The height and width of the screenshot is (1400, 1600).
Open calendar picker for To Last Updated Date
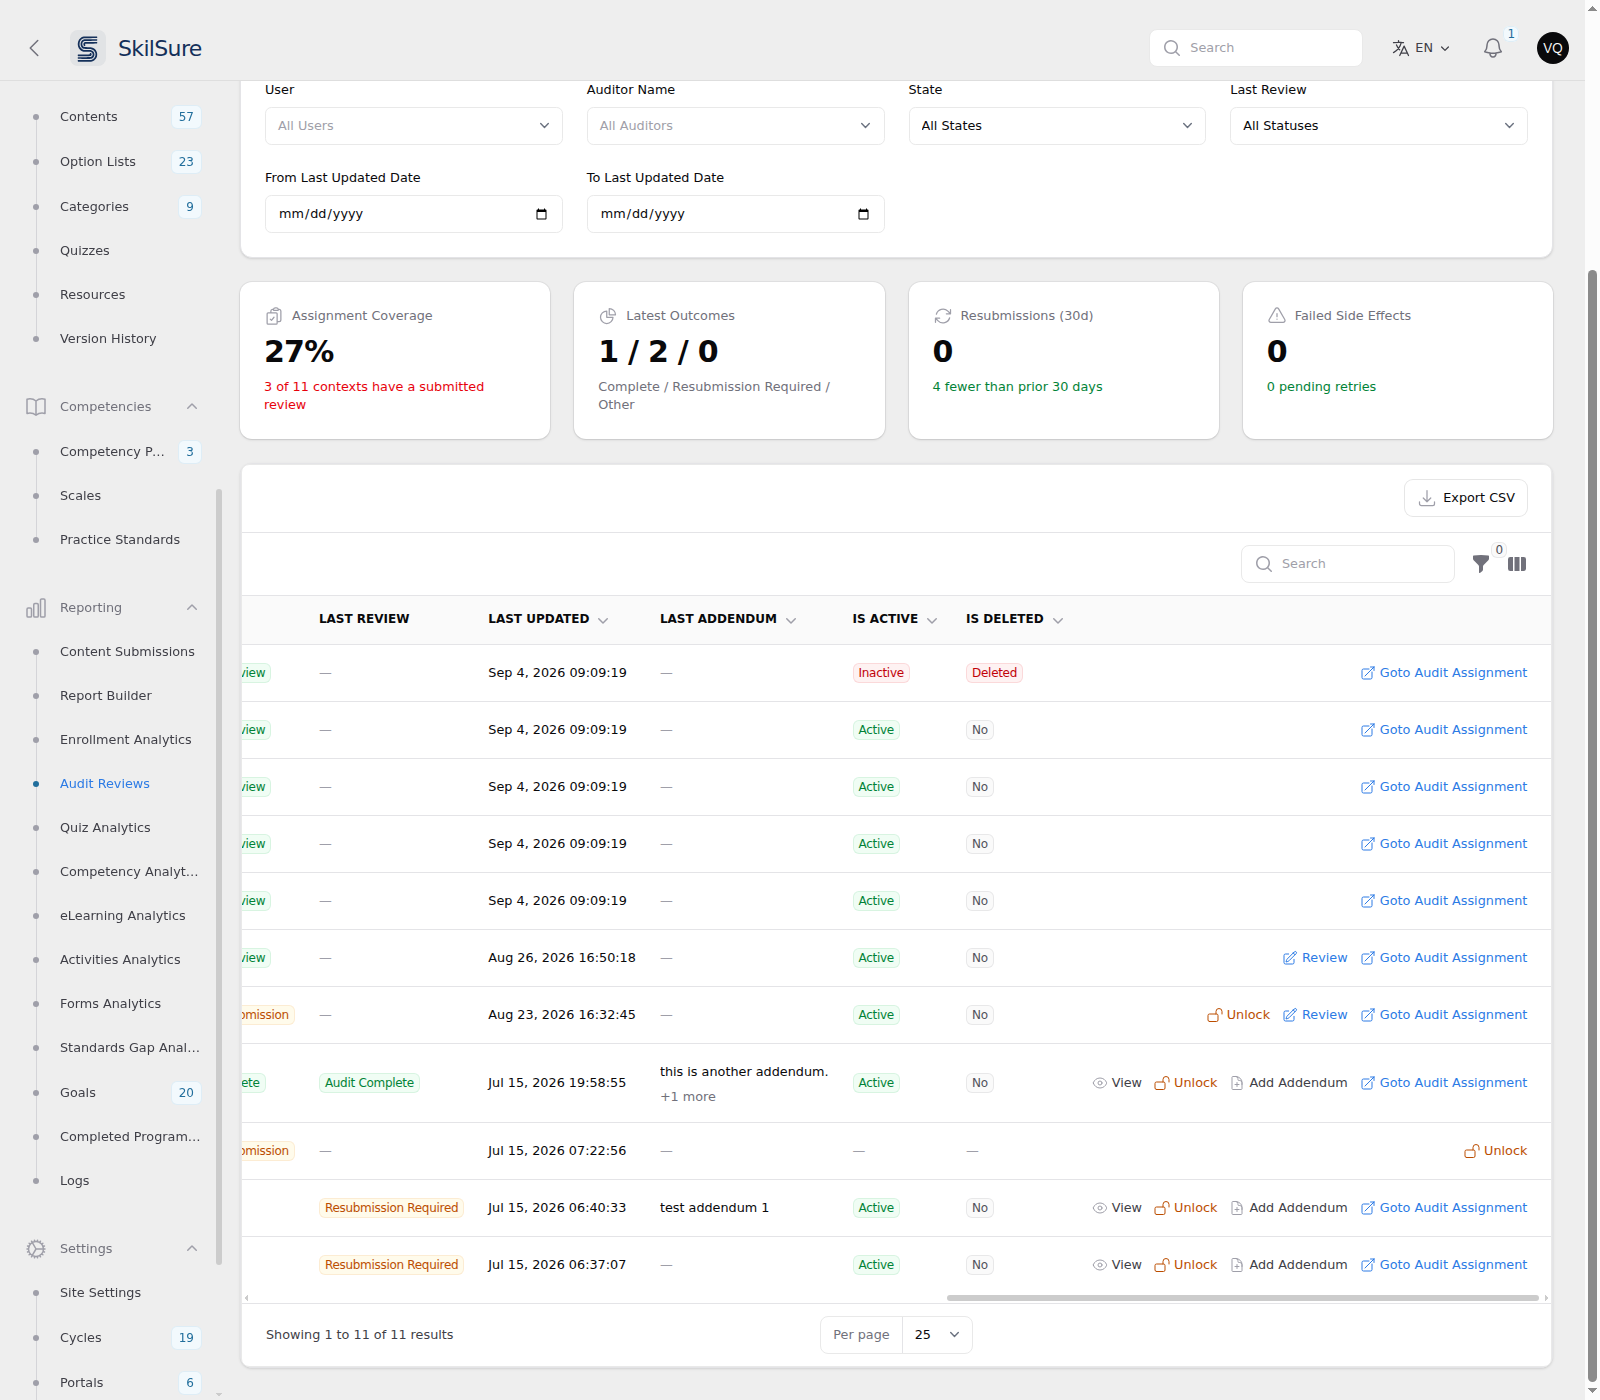click(863, 214)
